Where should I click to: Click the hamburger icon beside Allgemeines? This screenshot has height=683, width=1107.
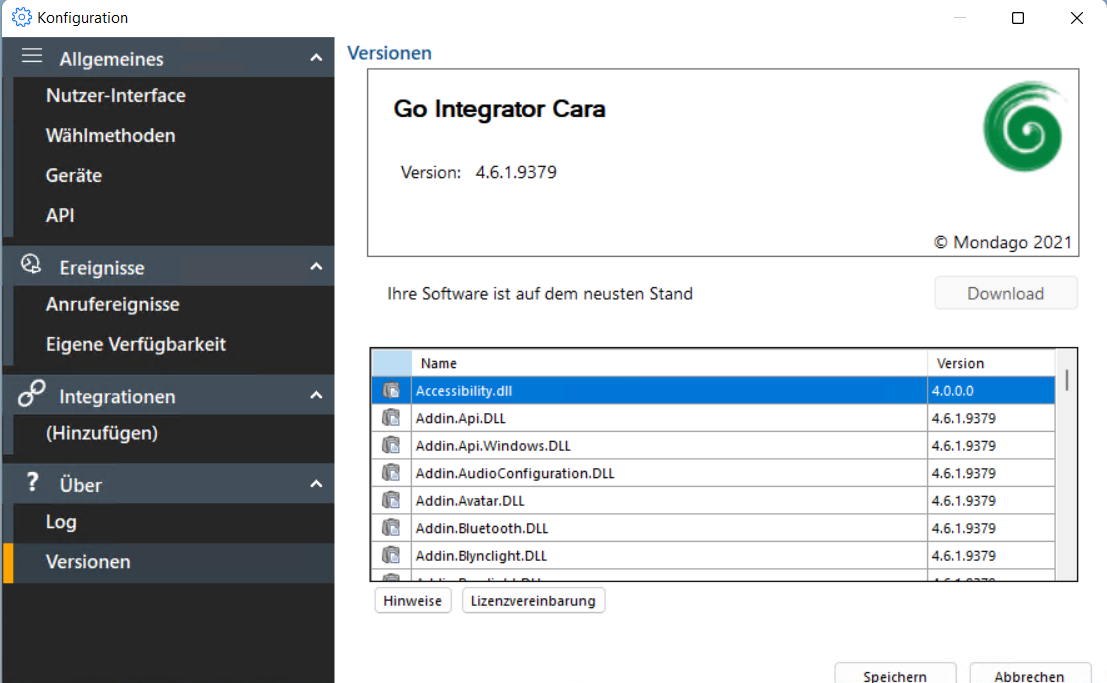[x=32, y=56]
